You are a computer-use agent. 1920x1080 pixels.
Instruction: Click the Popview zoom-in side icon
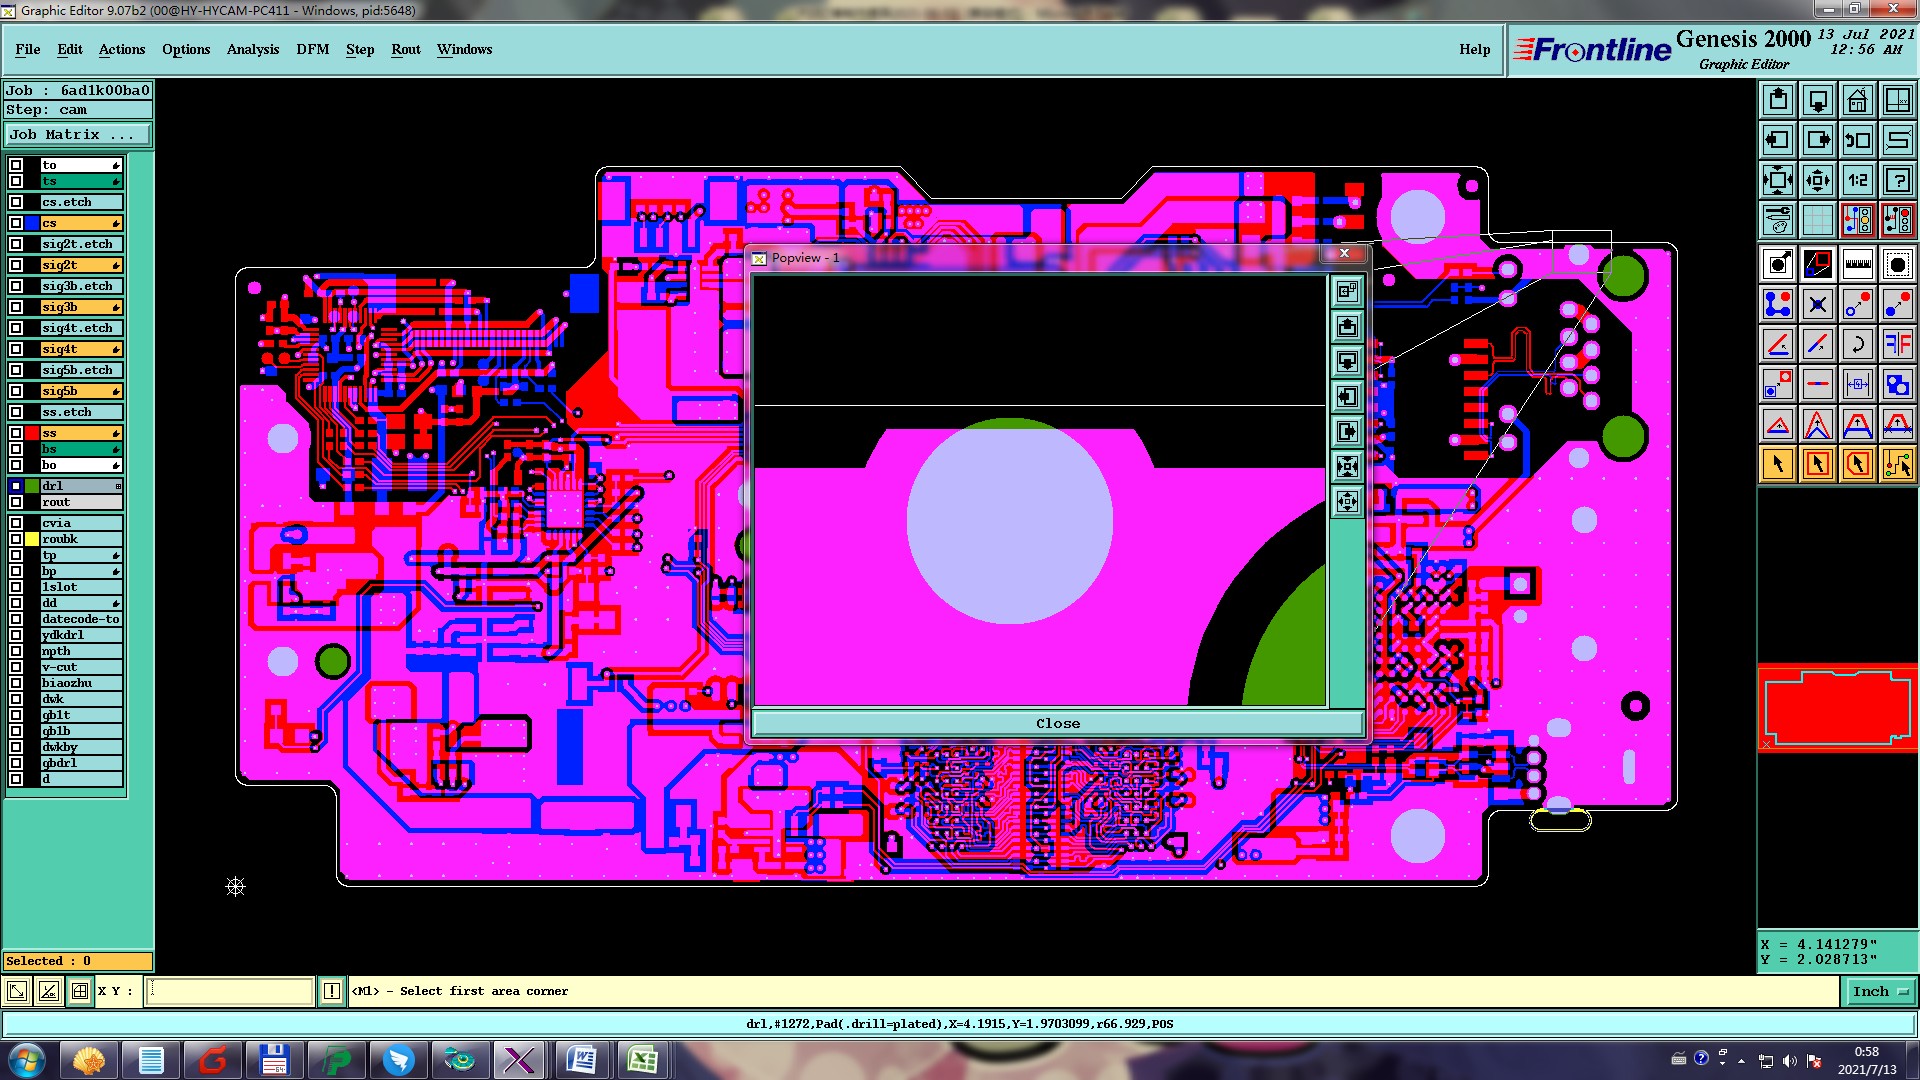pyautogui.click(x=1348, y=467)
